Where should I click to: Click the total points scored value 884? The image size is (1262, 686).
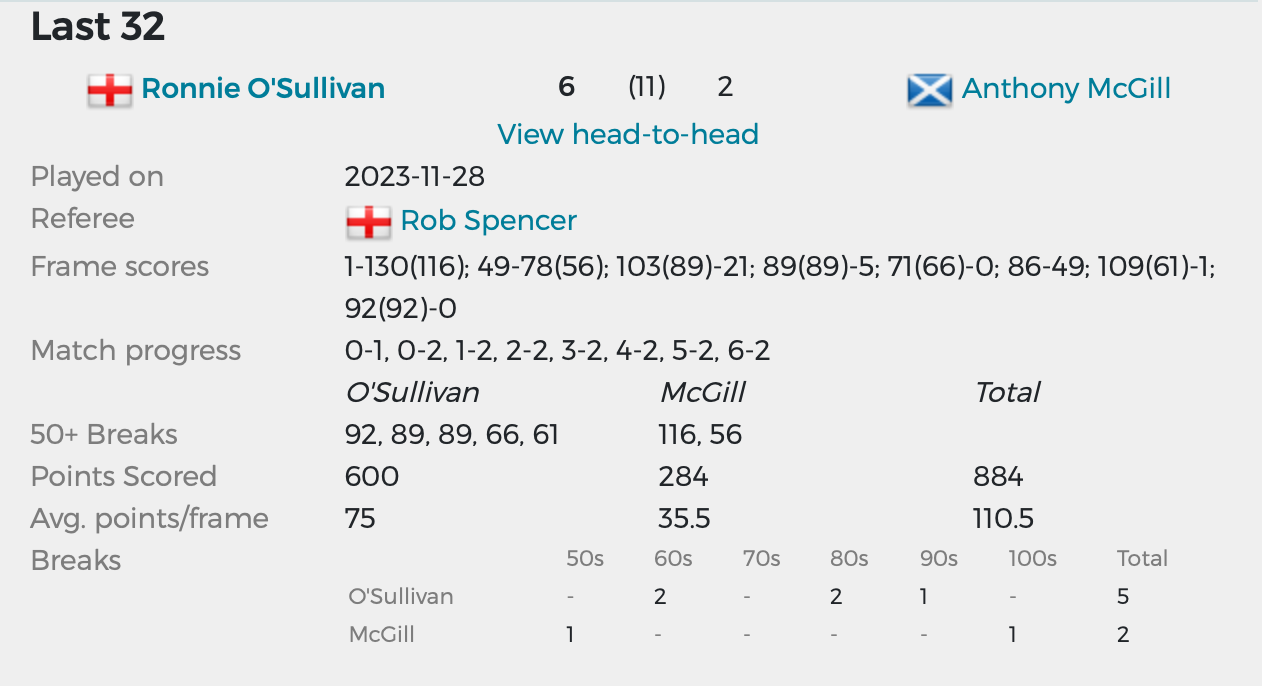[998, 477]
